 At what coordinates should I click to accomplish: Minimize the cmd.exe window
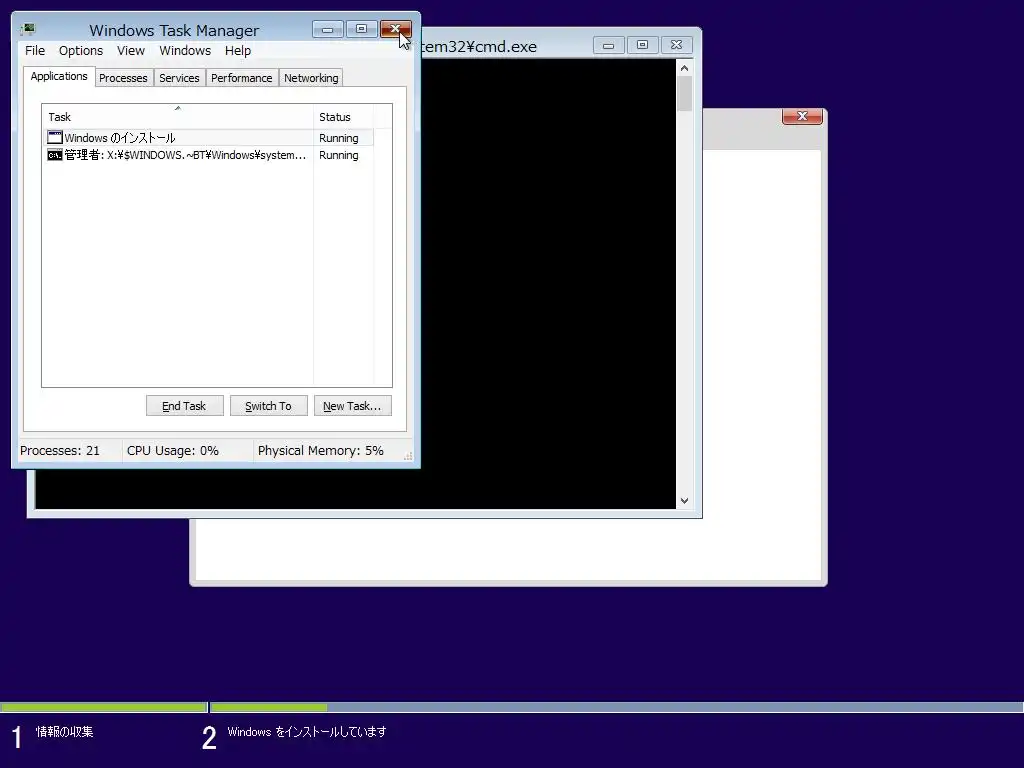pyautogui.click(x=609, y=45)
